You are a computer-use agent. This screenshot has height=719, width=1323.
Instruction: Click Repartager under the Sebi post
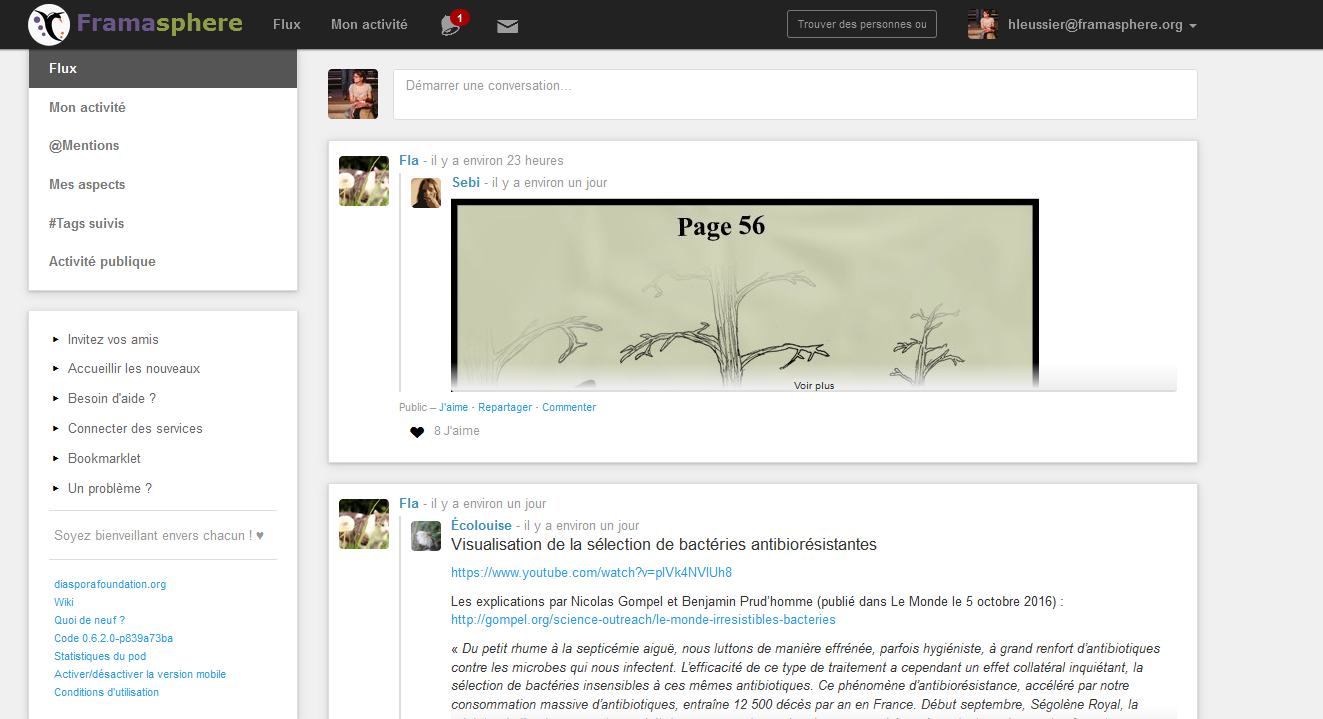[x=505, y=408]
